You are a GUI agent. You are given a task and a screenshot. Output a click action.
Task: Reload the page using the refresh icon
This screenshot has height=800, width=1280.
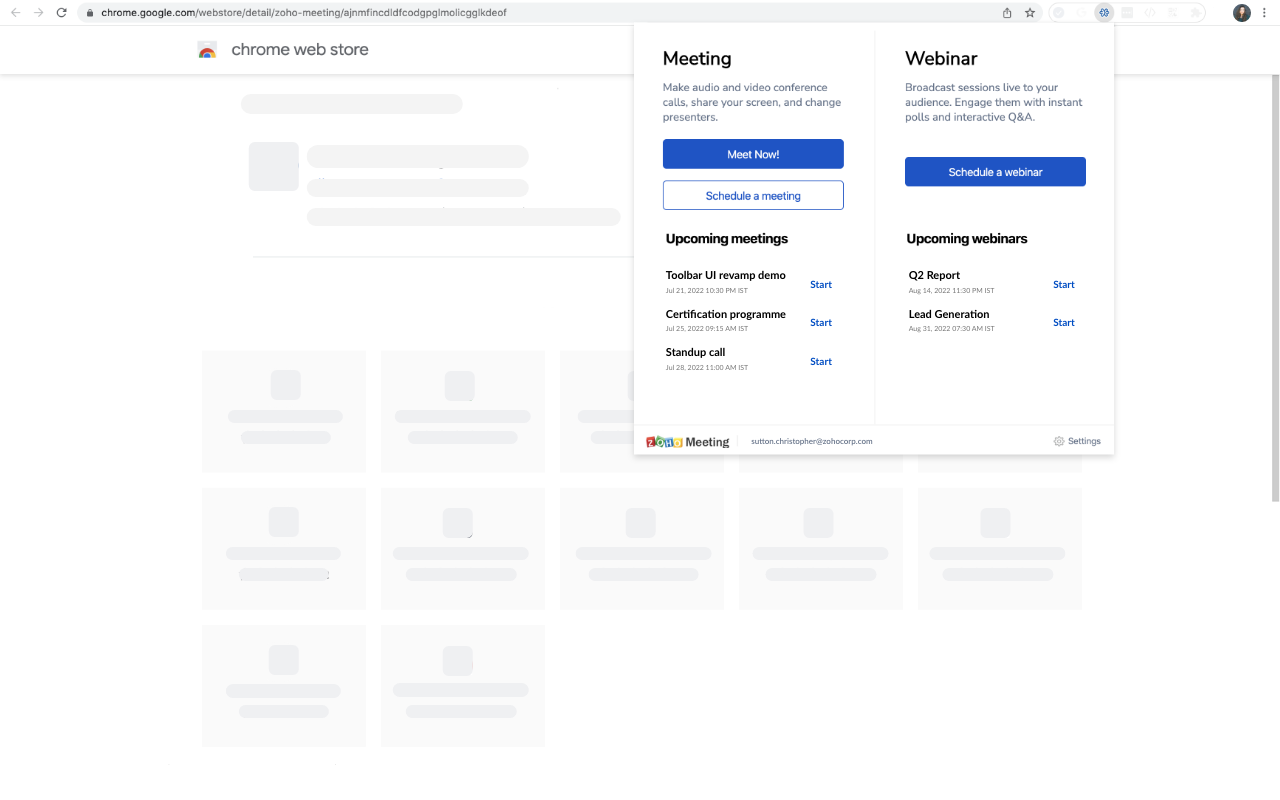pyautogui.click(x=62, y=13)
